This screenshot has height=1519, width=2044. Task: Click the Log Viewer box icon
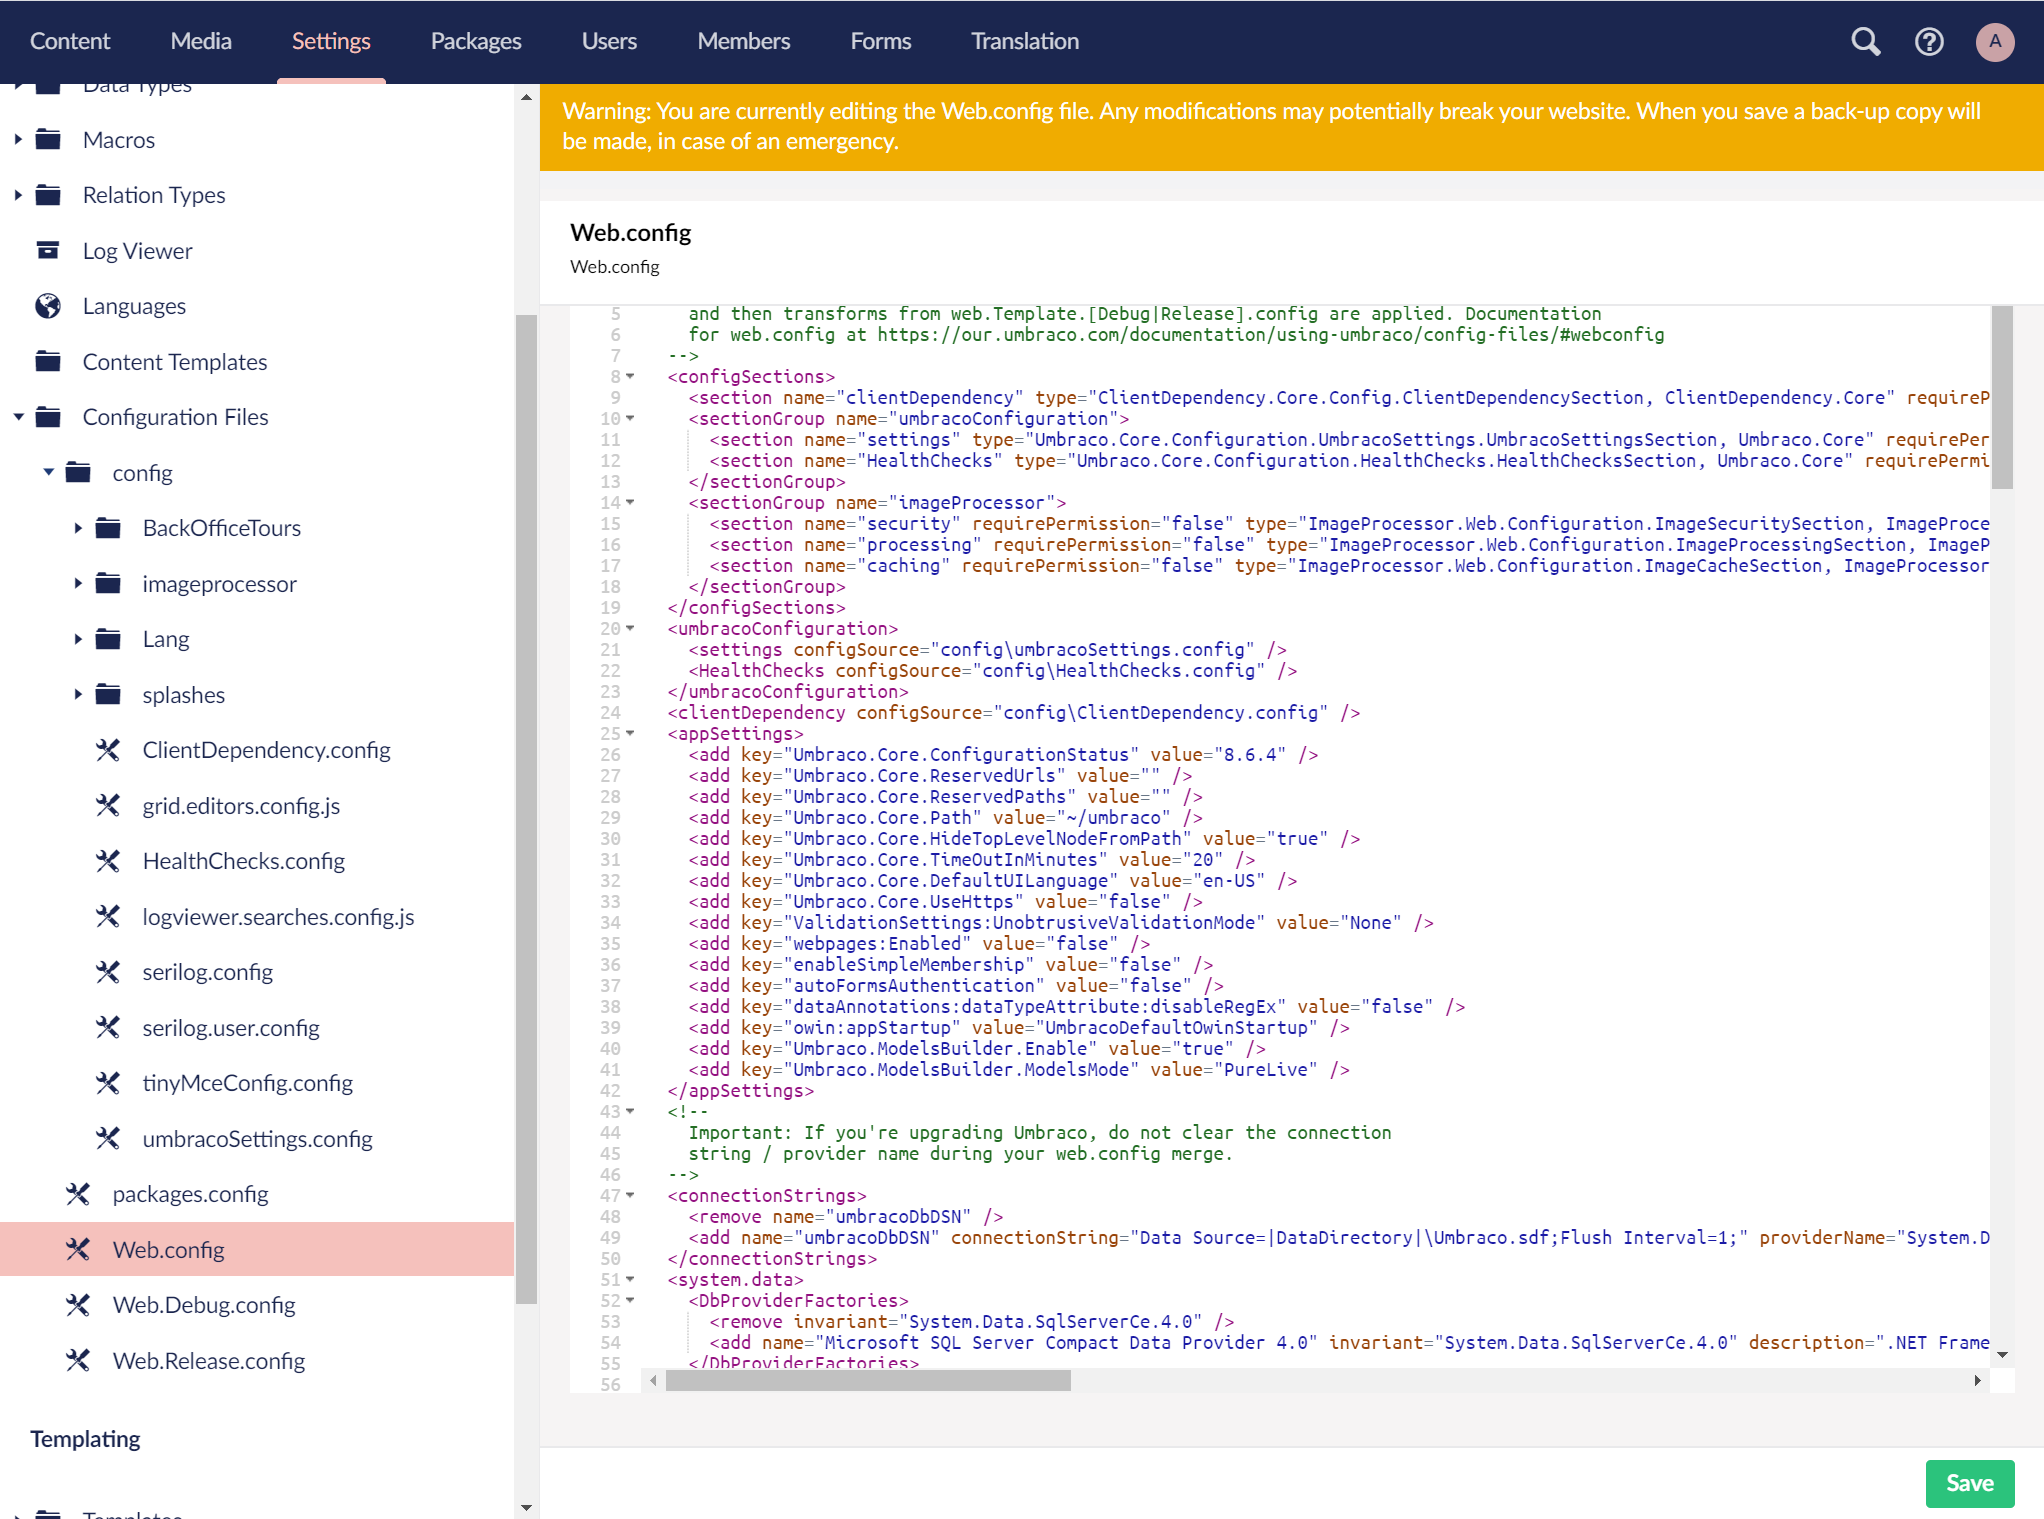point(48,251)
